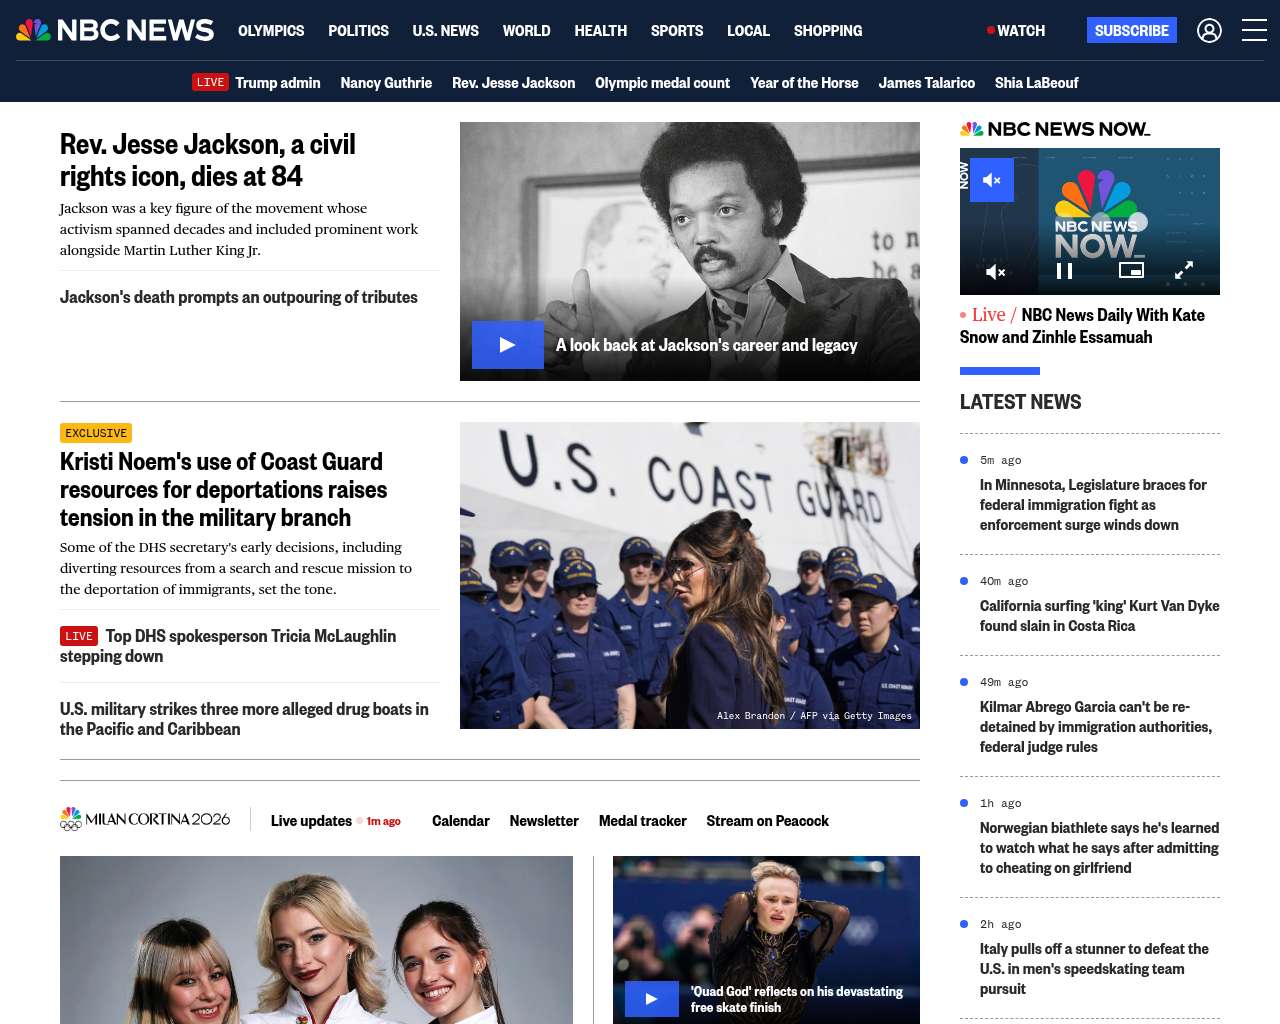
Task: Play the 'Quad God' free skate video
Action: (651, 998)
